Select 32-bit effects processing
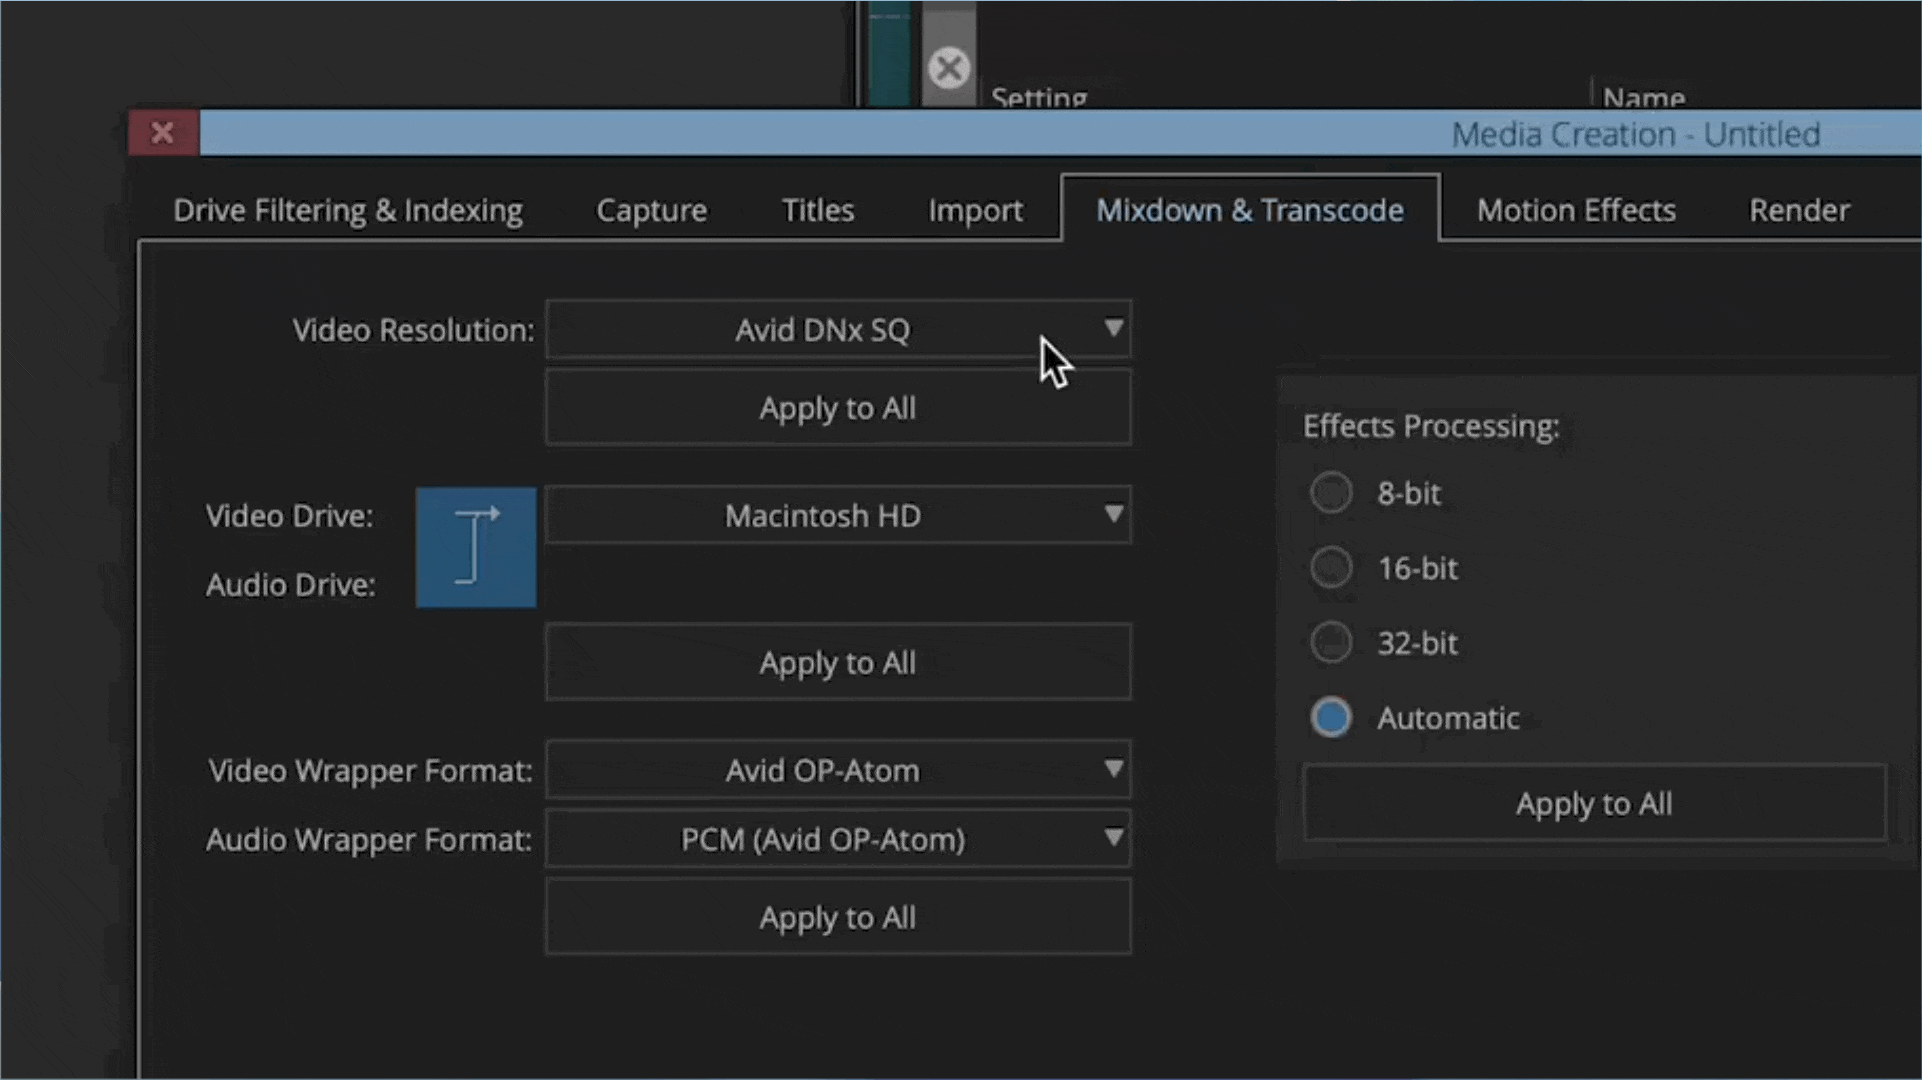The width and height of the screenshot is (1922, 1080). [x=1331, y=643]
